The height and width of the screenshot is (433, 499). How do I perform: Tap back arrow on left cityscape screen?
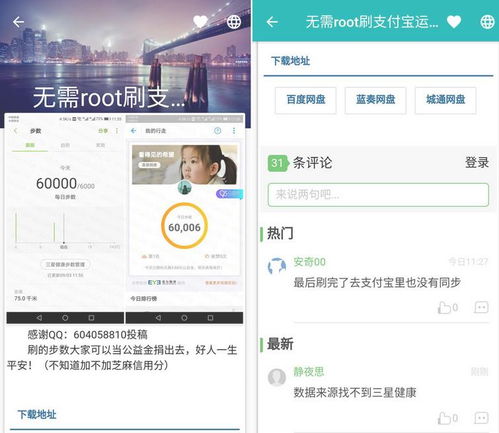click(18, 22)
